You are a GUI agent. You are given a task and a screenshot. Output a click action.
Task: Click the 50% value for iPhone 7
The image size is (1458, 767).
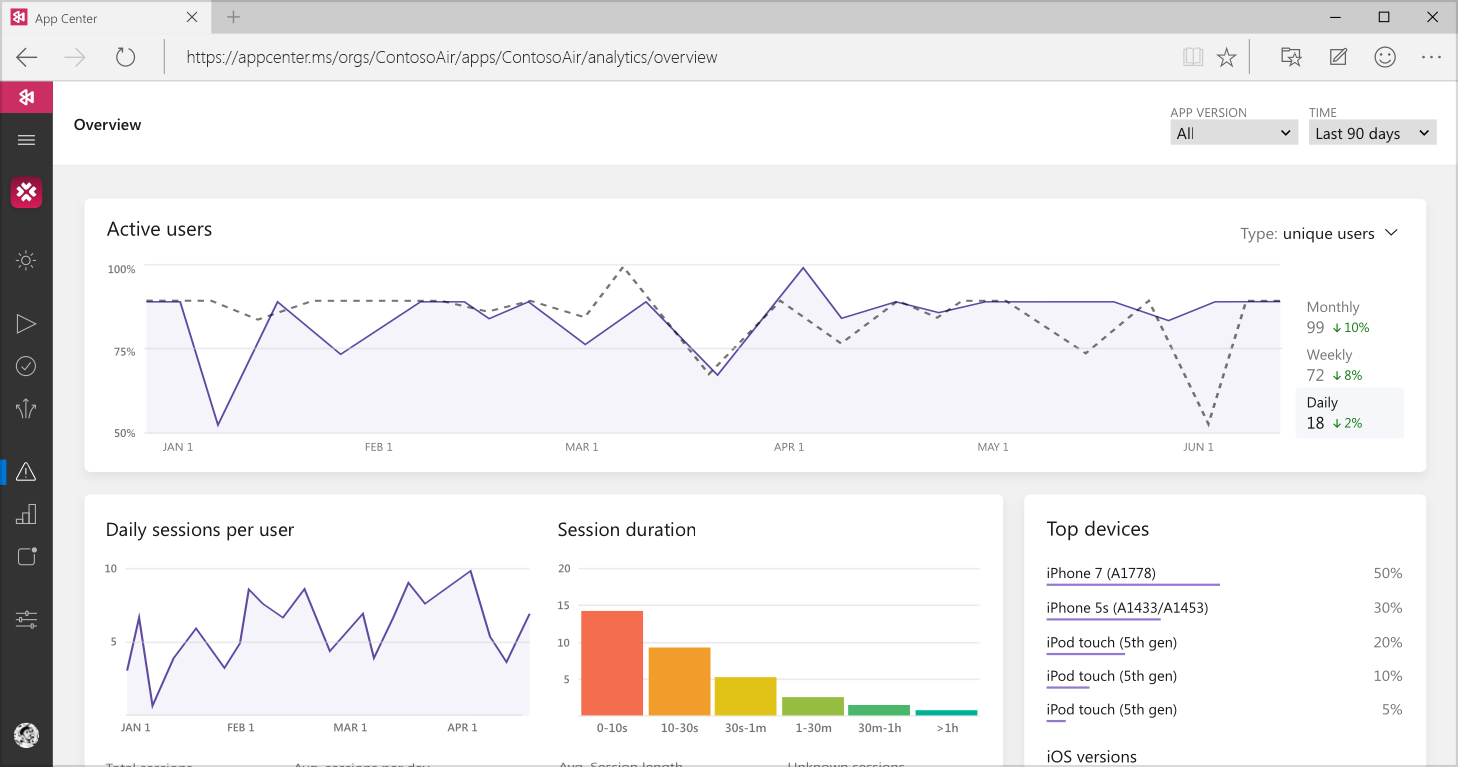(x=1388, y=574)
